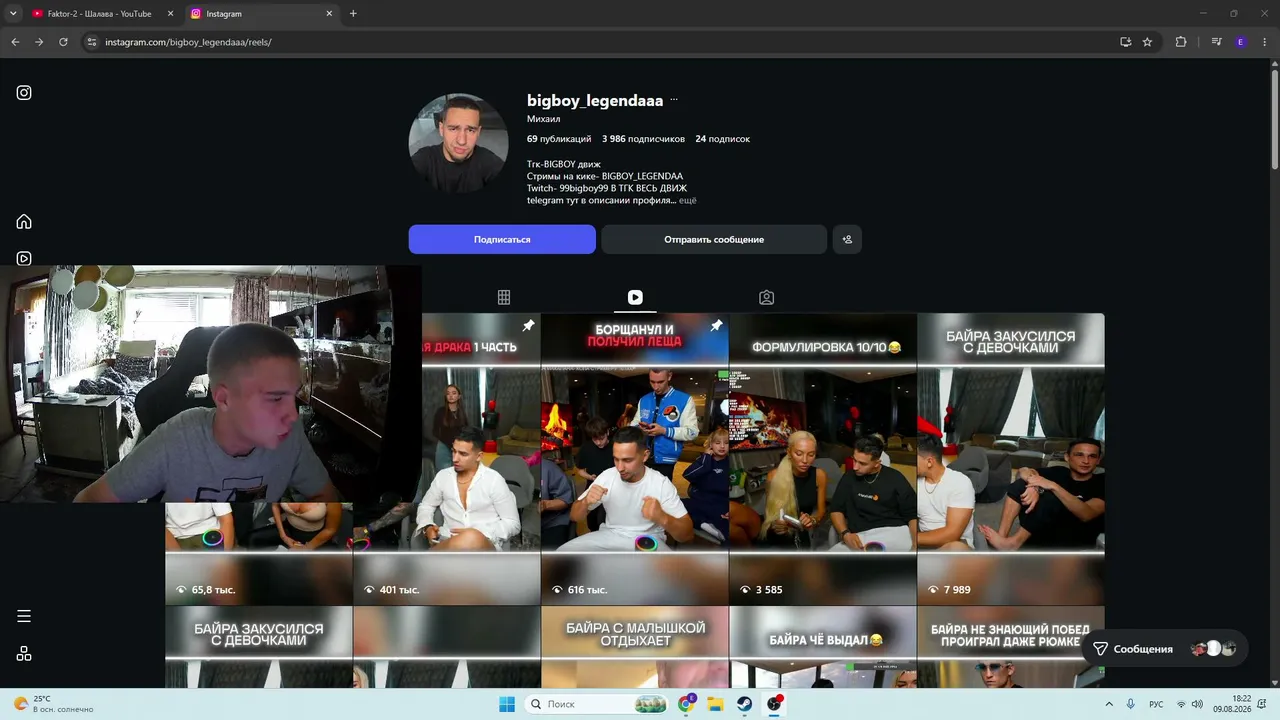Go forward in browser history
The height and width of the screenshot is (720, 1280).
point(39,42)
